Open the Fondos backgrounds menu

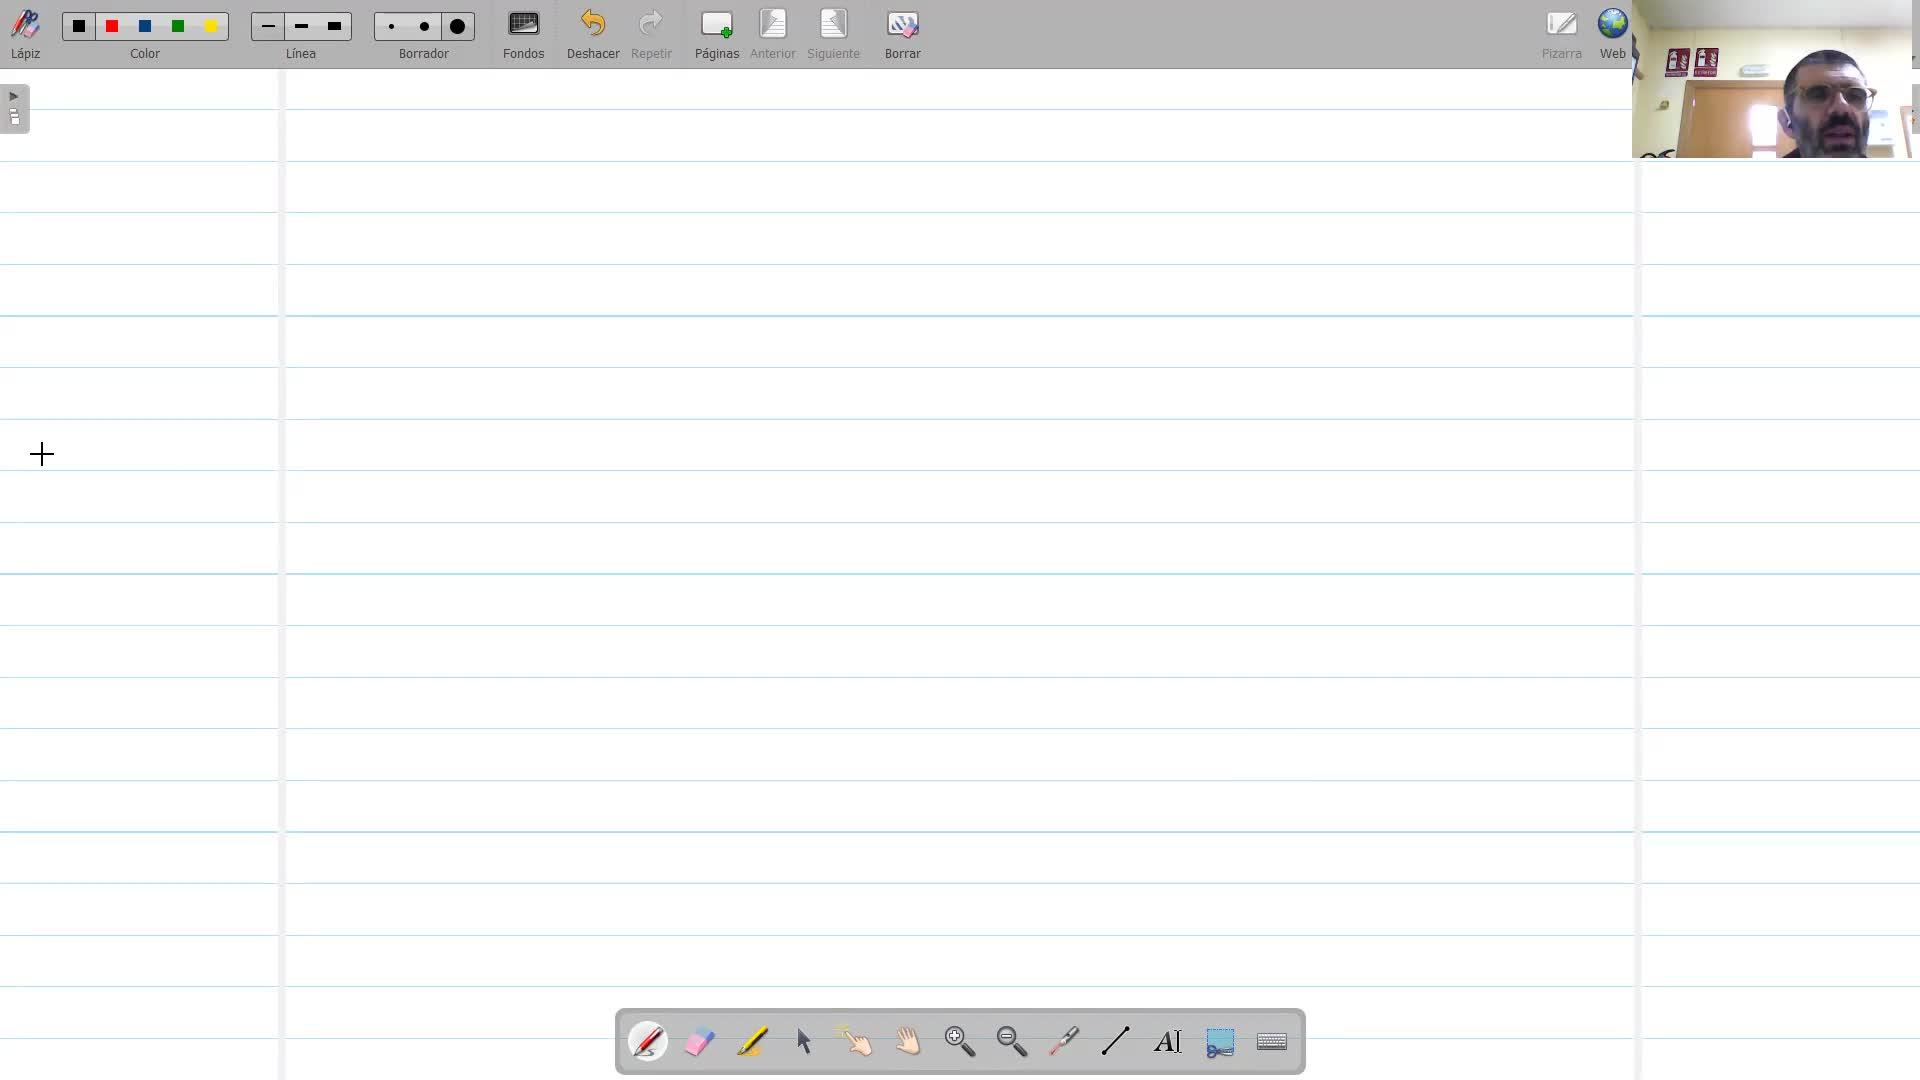tap(523, 33)
